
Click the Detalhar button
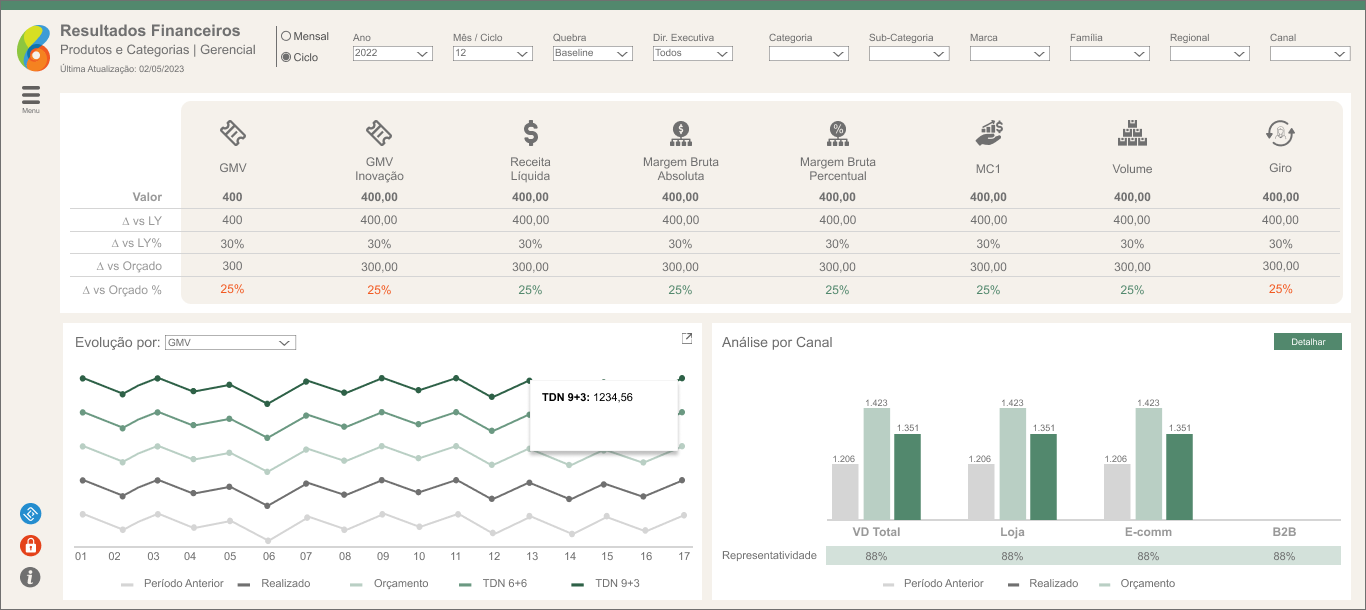click(x=1307, y=342)
